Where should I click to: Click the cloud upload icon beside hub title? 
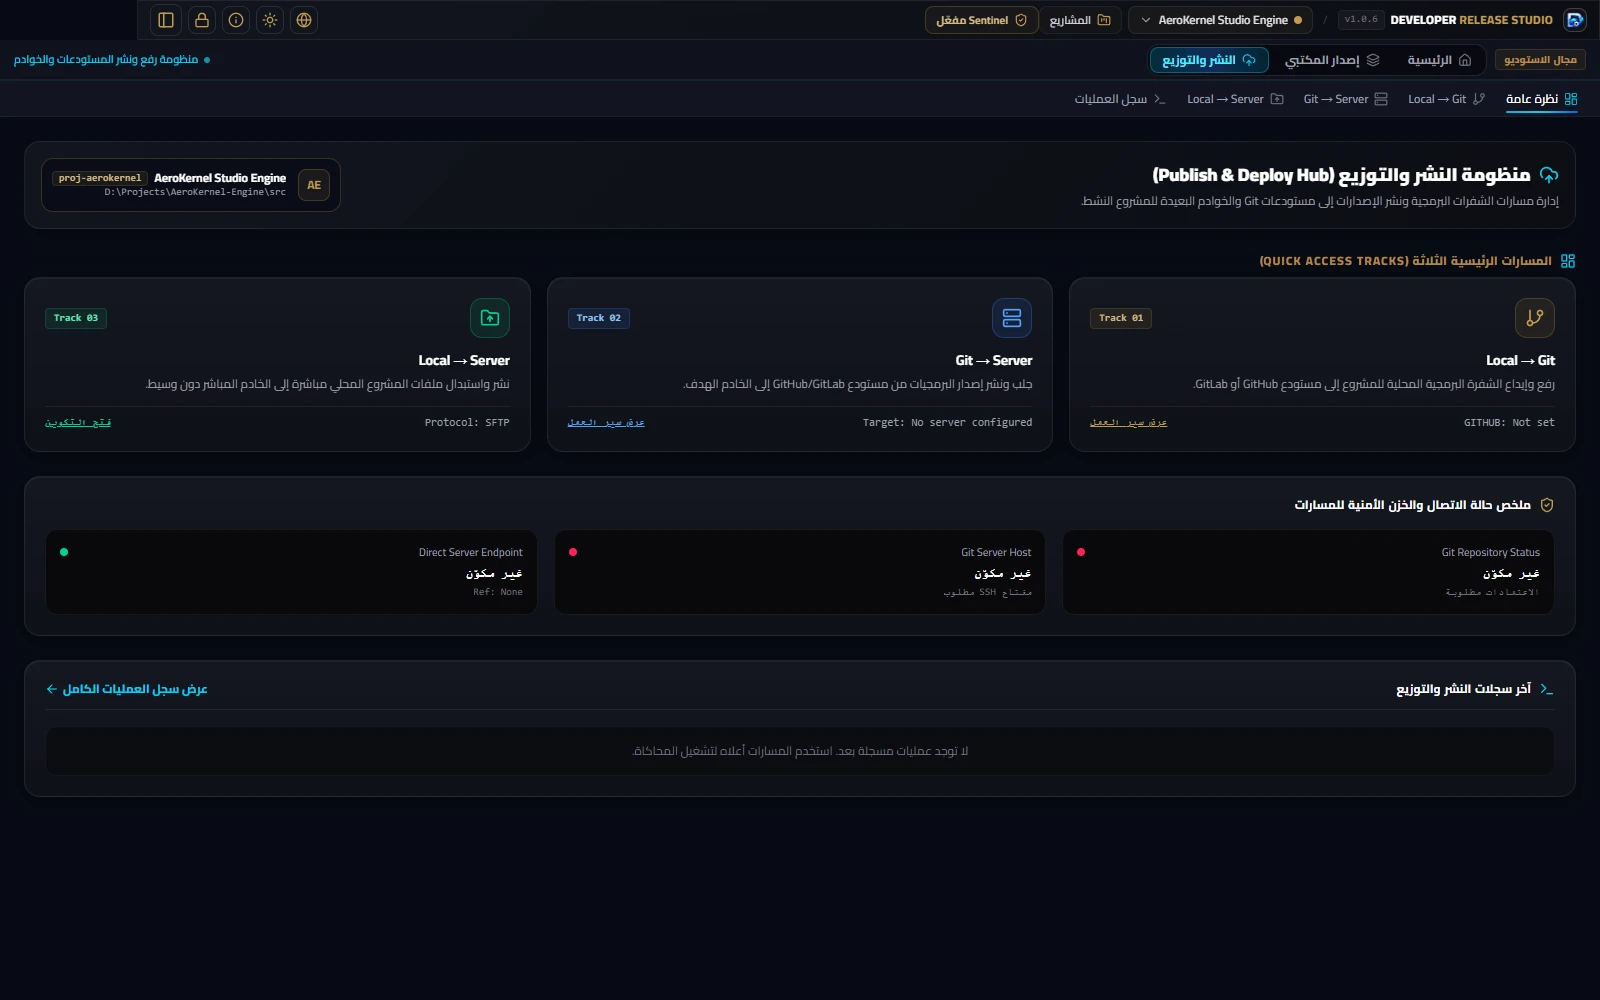tap(1549, 175)
